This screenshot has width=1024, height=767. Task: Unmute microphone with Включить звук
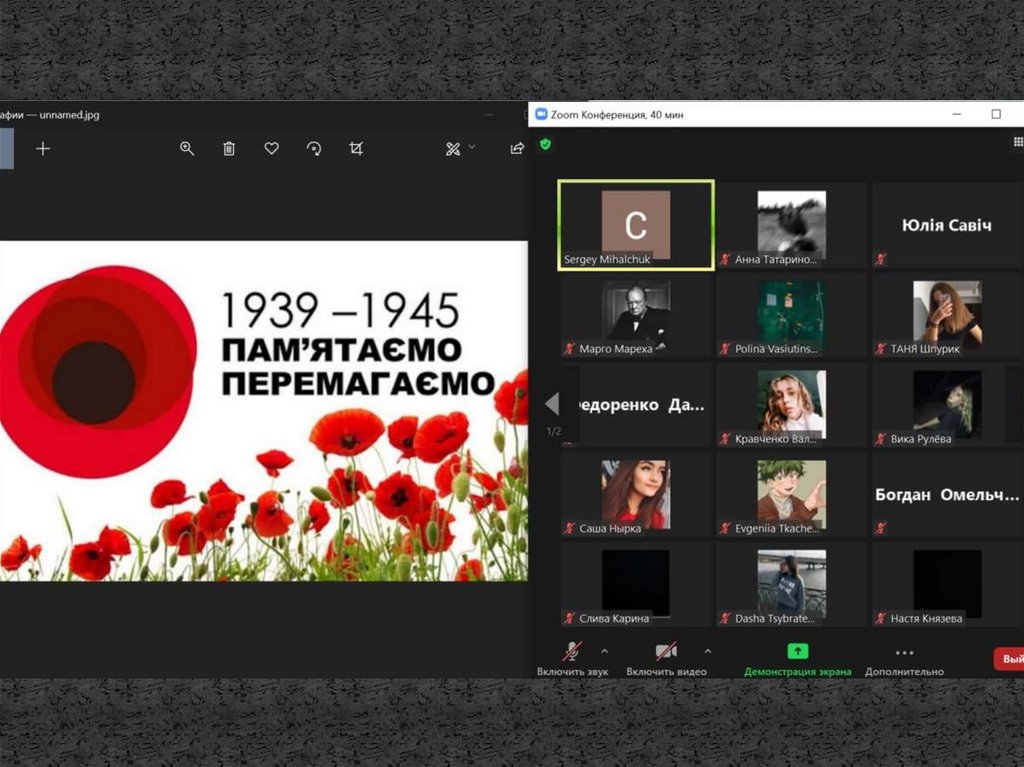[572, 653]
